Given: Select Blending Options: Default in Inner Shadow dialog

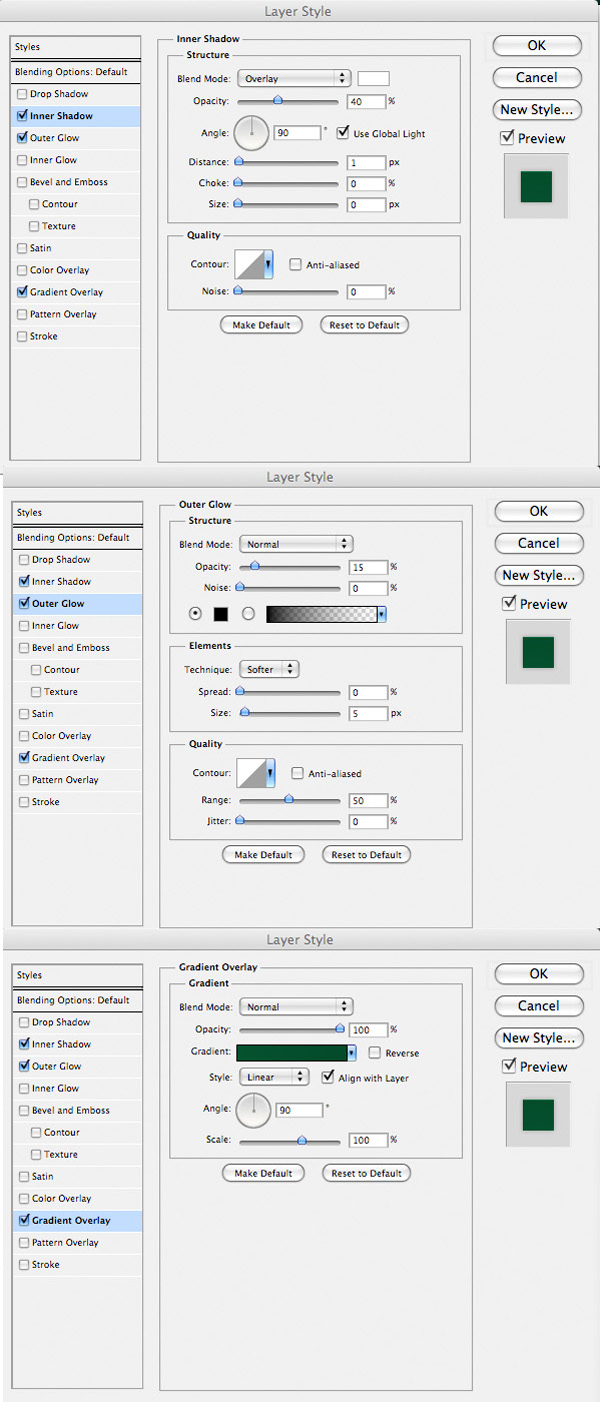Looking at the screenshot, I should (75, 72).
